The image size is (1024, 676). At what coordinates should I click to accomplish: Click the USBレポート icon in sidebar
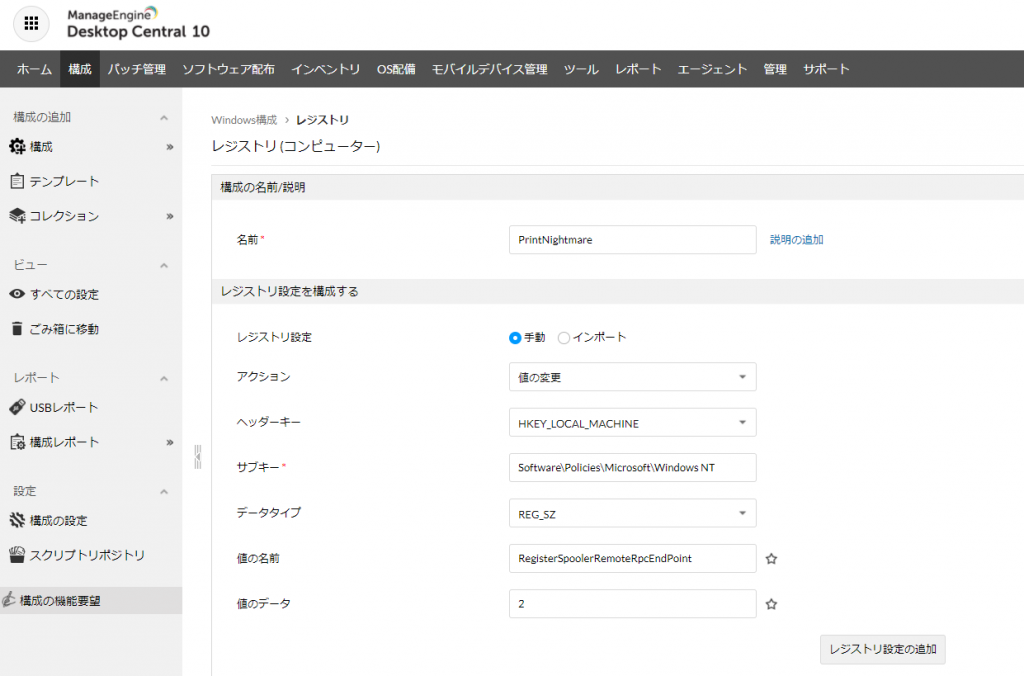pyautogui.click(x=17, y=407)
